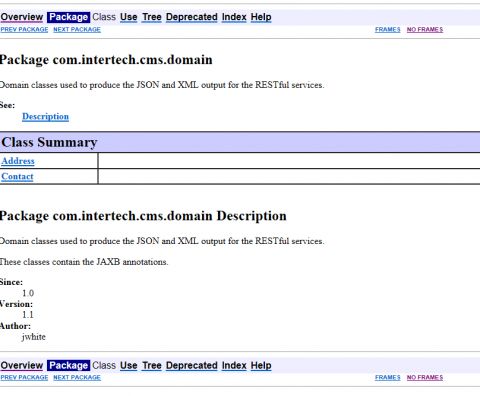The height and width of the screenshot is (396, 480).
Task: Select the highlighted Package tab at top
Action: click(68, 17)
